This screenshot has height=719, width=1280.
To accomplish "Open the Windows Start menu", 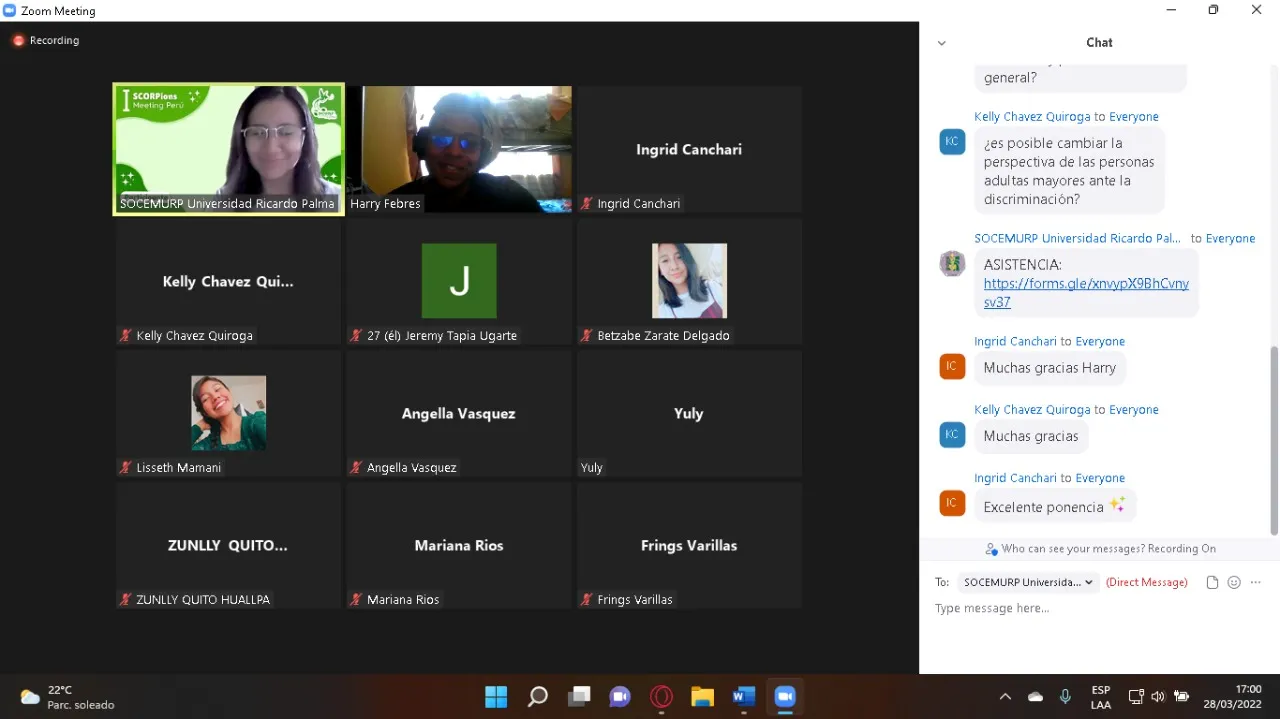I will tap(496, 697).
